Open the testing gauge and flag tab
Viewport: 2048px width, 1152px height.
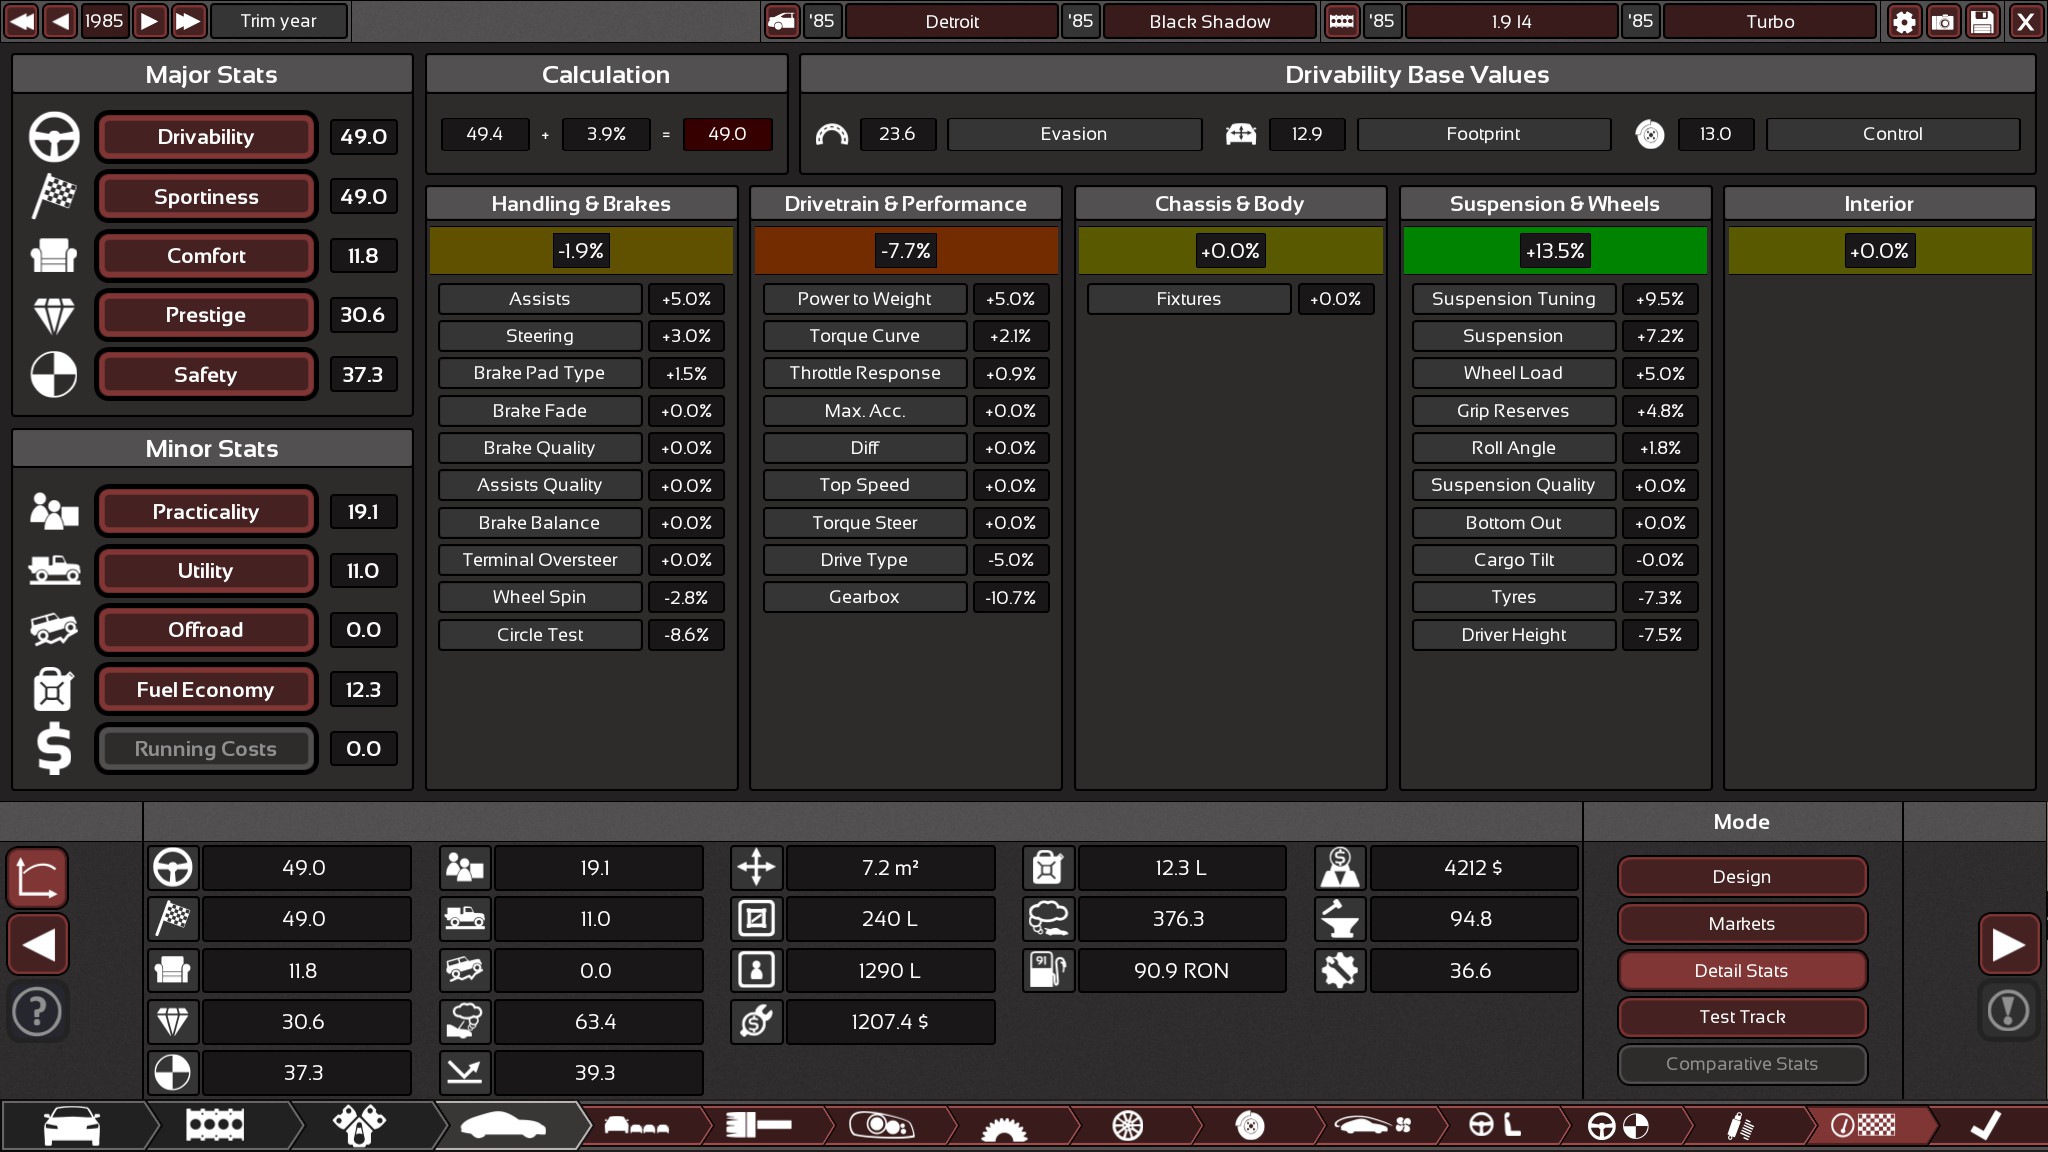[x=1863, y=1126]
